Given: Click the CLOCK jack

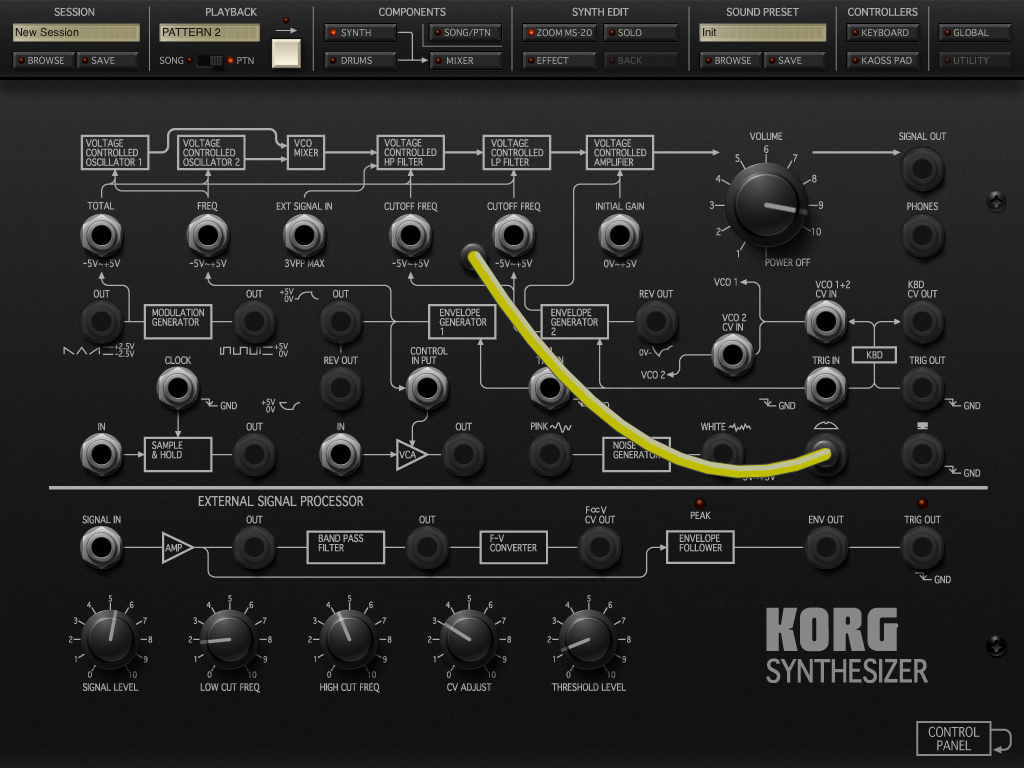Looking at the screenshot, I should point(178,388).
